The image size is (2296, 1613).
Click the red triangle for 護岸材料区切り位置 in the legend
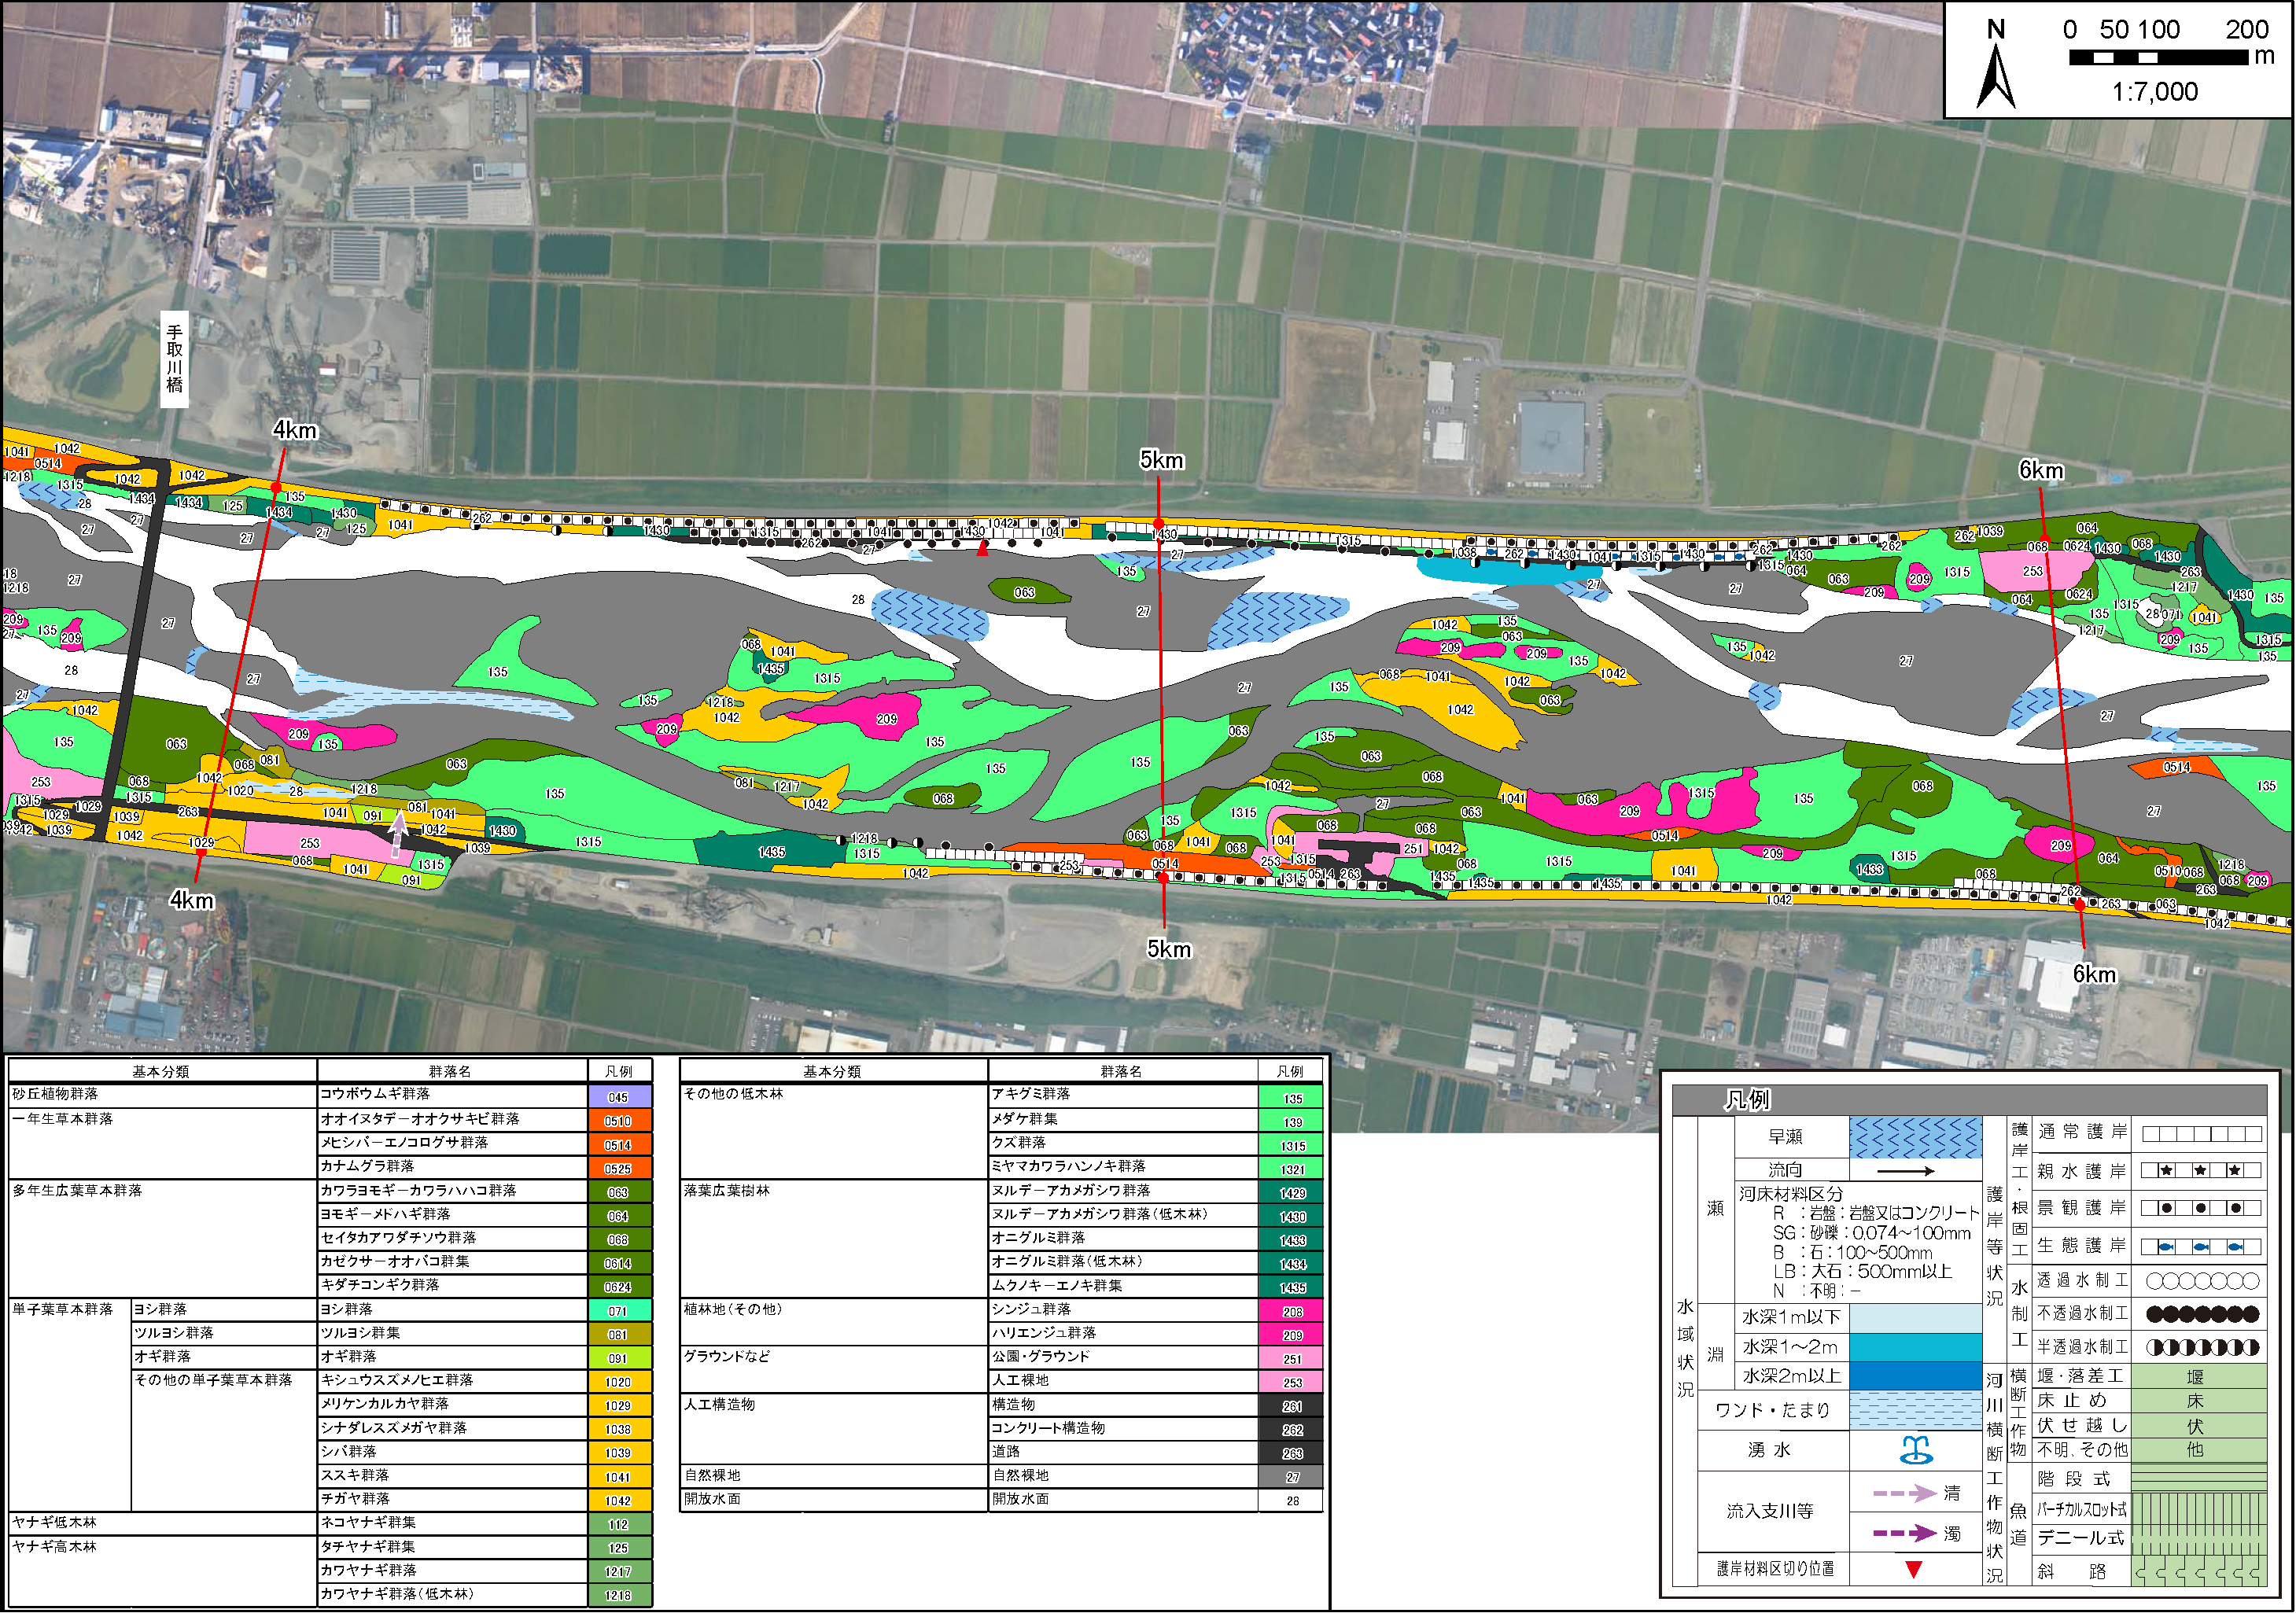click(x=1913, y=1569)
